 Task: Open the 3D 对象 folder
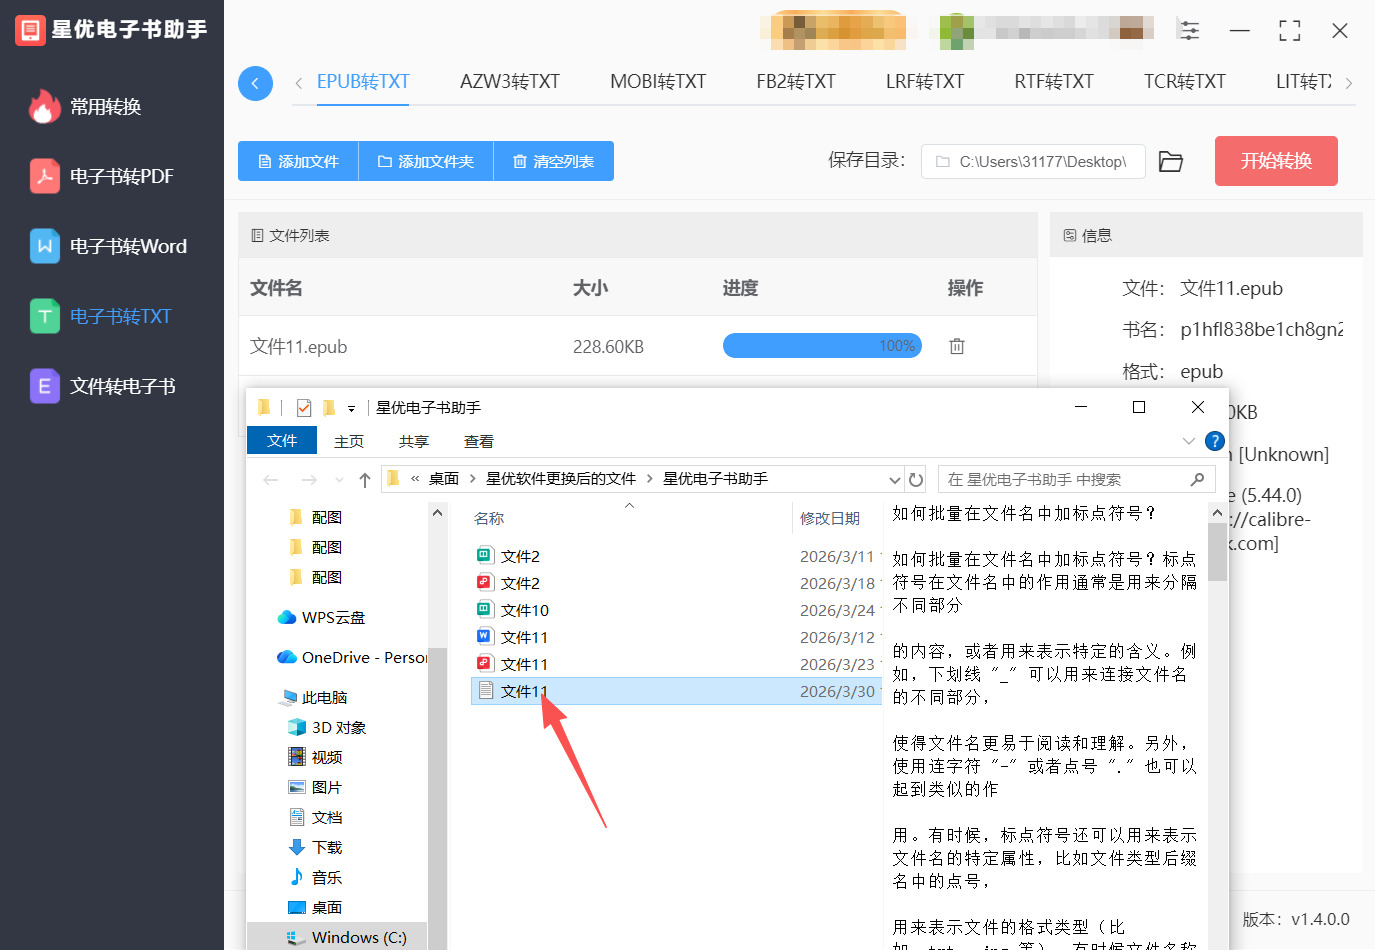[327, 728]
